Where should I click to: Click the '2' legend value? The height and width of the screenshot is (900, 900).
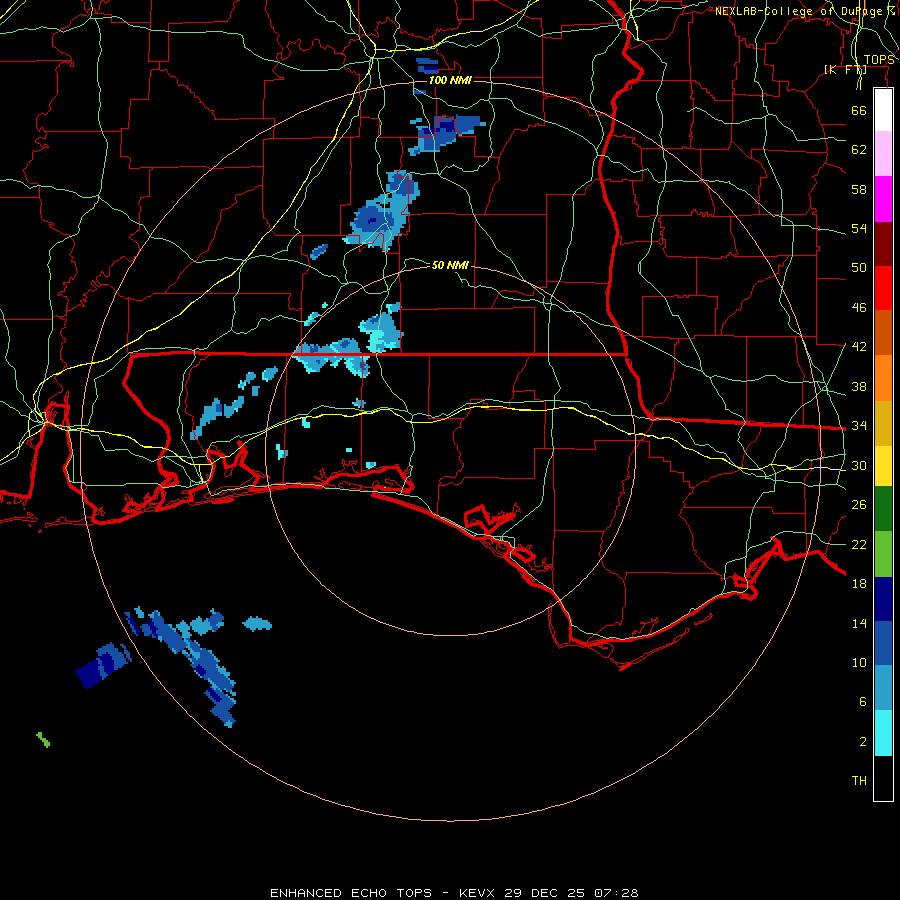(x=863, y=742)
